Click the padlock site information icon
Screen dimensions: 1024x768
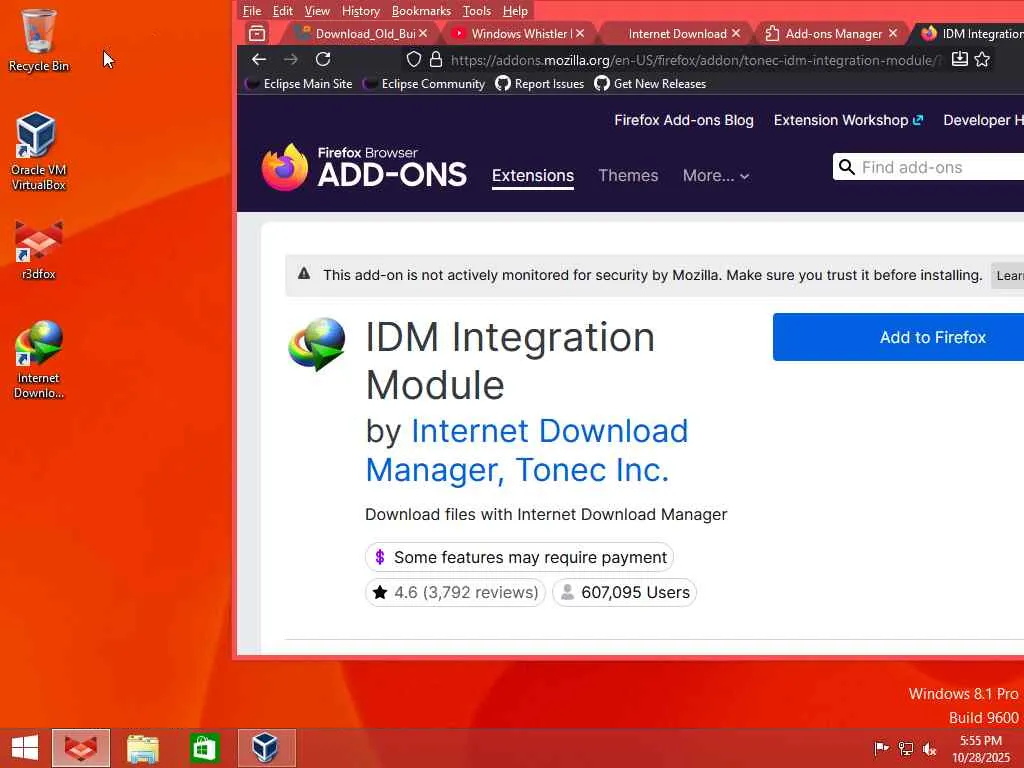pyautogui.click(x=436, y=59)
